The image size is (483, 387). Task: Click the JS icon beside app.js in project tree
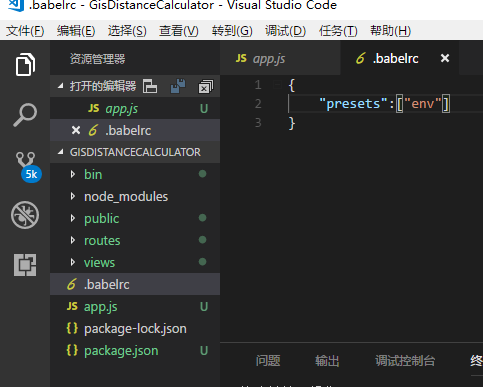pos(72,306)
